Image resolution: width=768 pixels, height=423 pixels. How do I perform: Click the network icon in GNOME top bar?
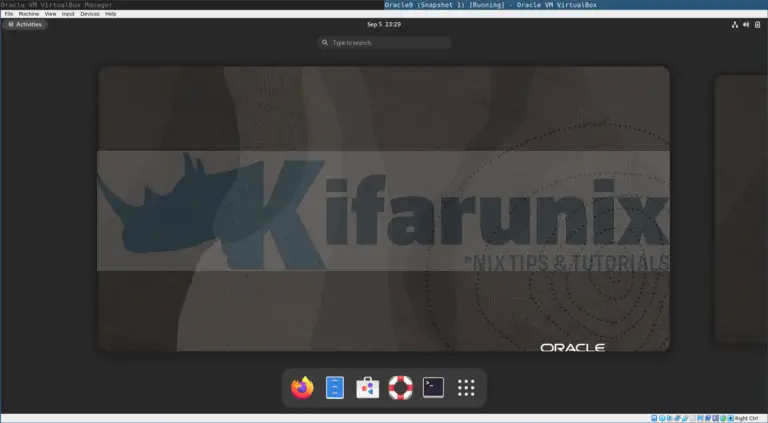pyautogui.click(x=735, y=23)
